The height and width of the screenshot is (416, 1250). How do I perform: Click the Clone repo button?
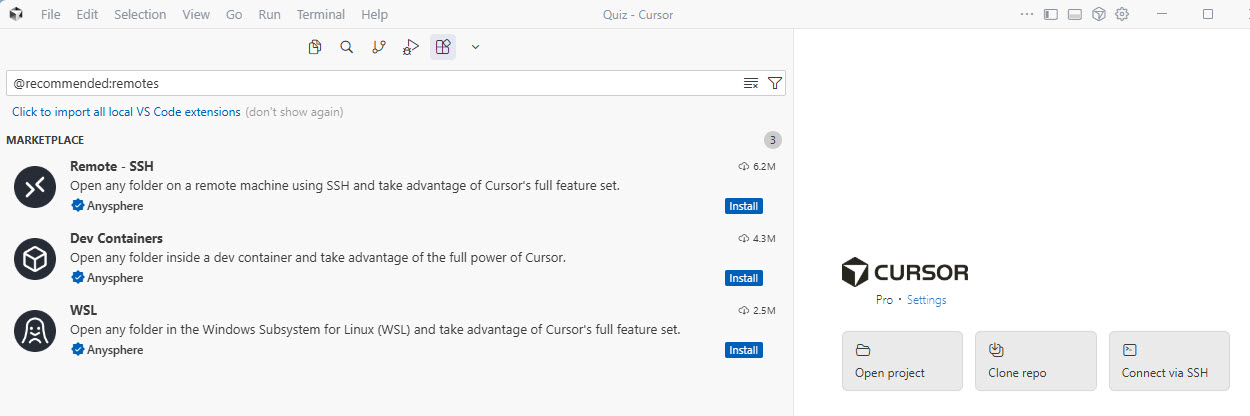[1036, 361]
